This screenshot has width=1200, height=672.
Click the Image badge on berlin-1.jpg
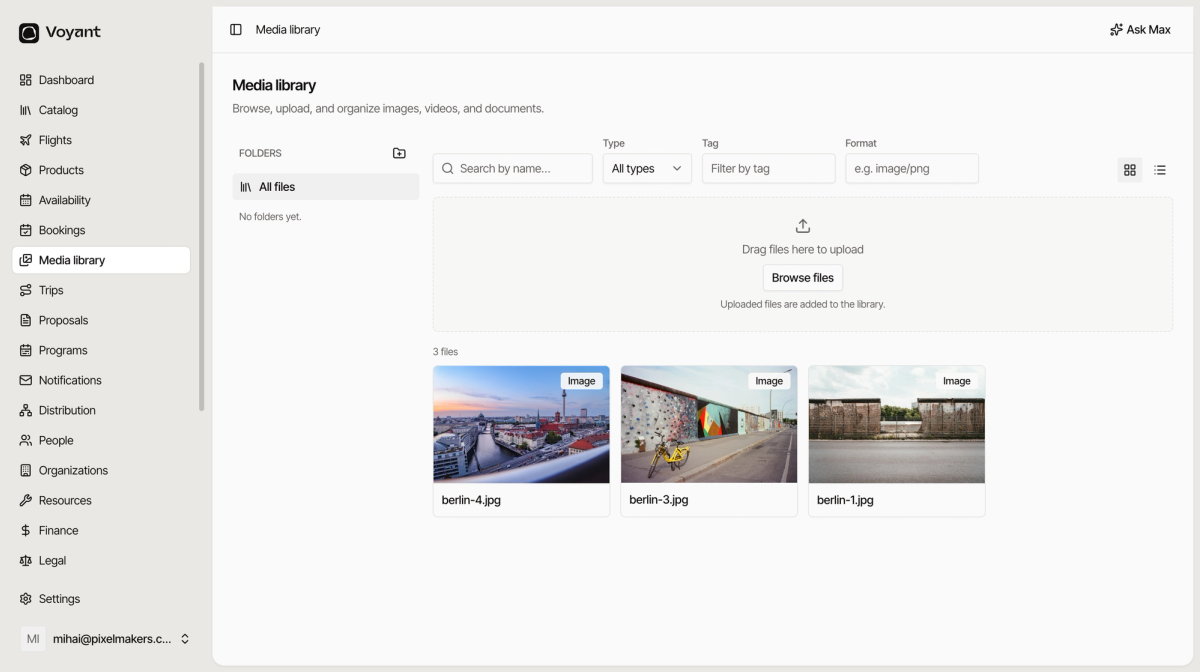pyautogui.click(x=957, y=381)
